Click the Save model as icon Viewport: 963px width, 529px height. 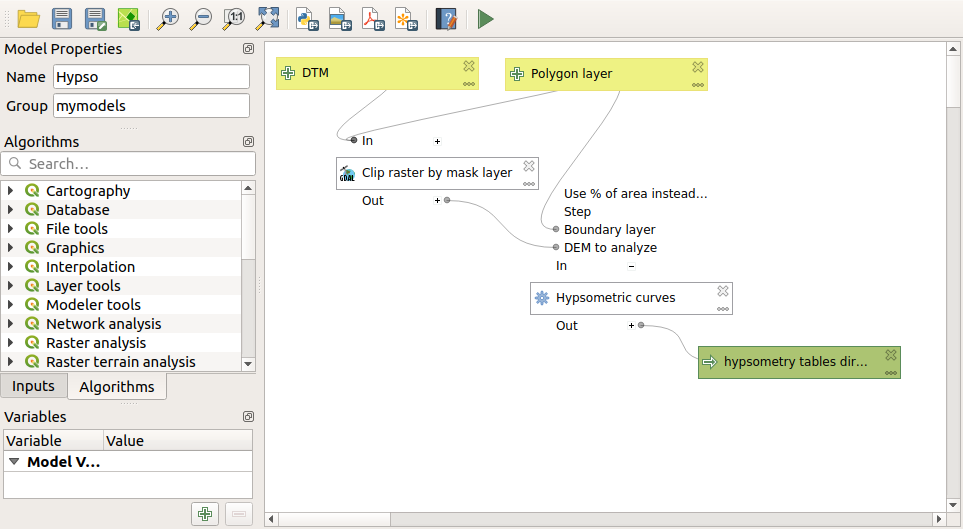pyautogui.click(x=95, y=18)
